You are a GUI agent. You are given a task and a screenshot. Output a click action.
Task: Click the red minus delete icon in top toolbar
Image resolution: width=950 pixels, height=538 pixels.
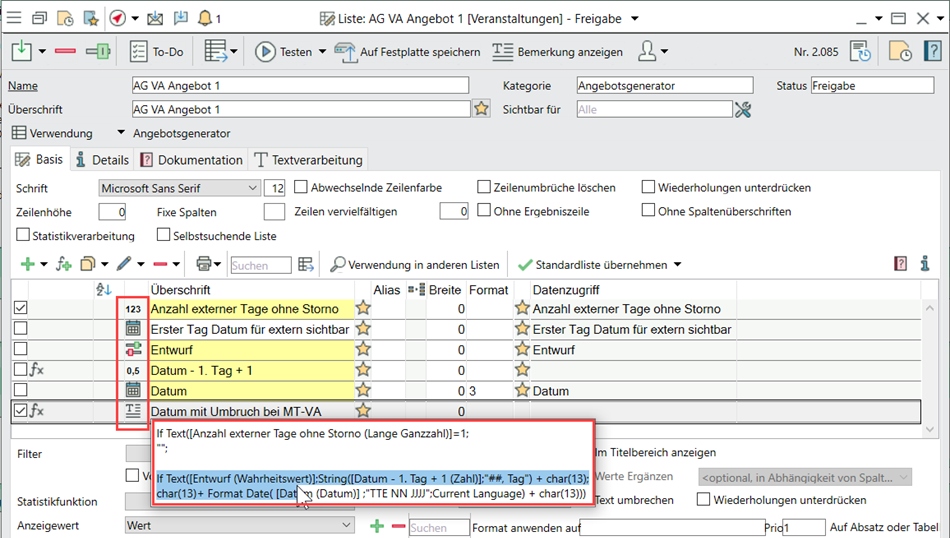point(65,52)
